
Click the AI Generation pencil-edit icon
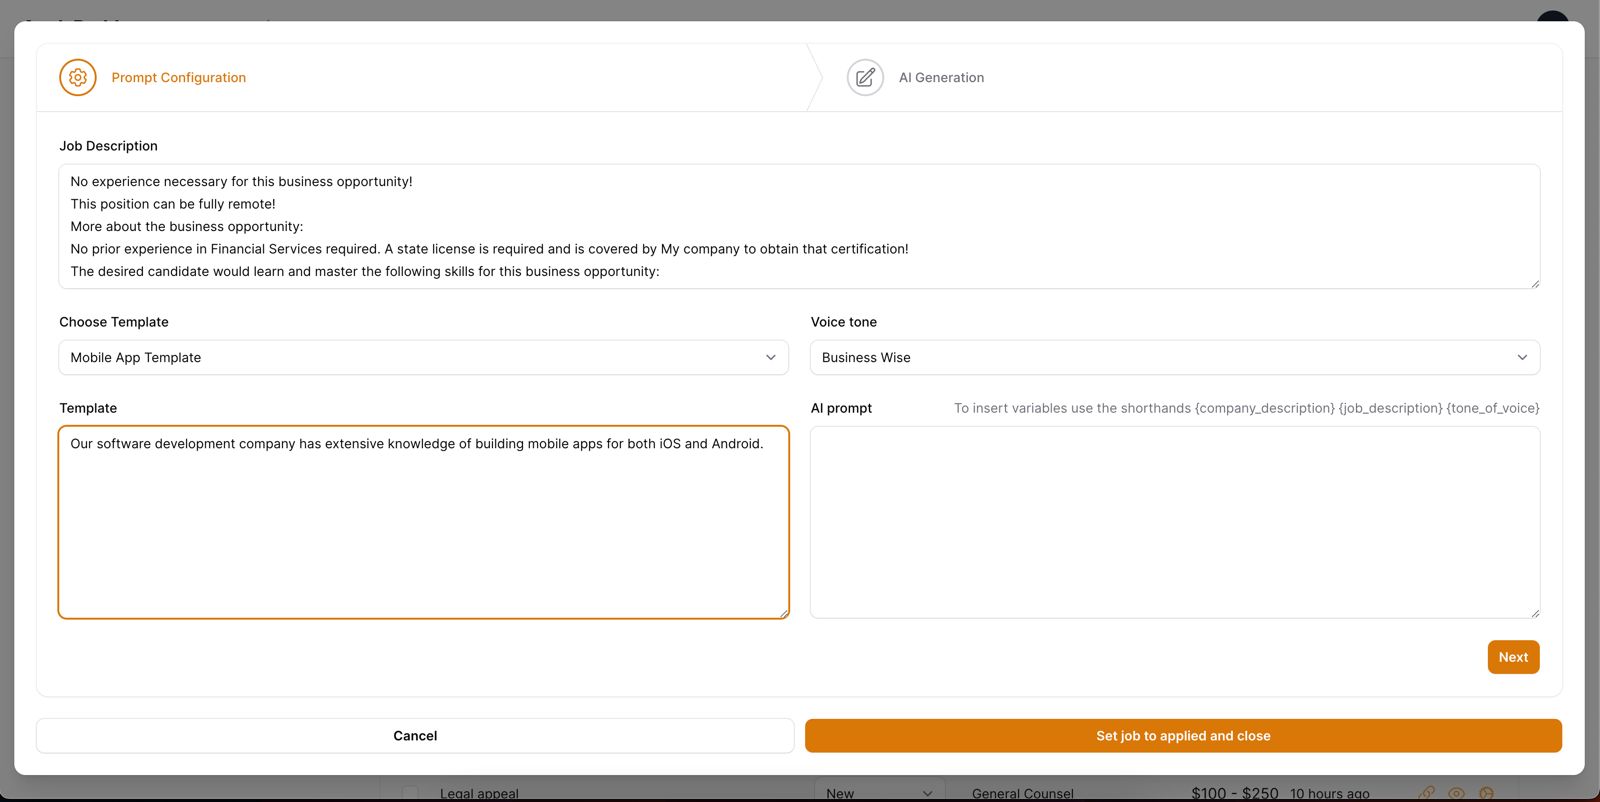click(x=865, y=77)
